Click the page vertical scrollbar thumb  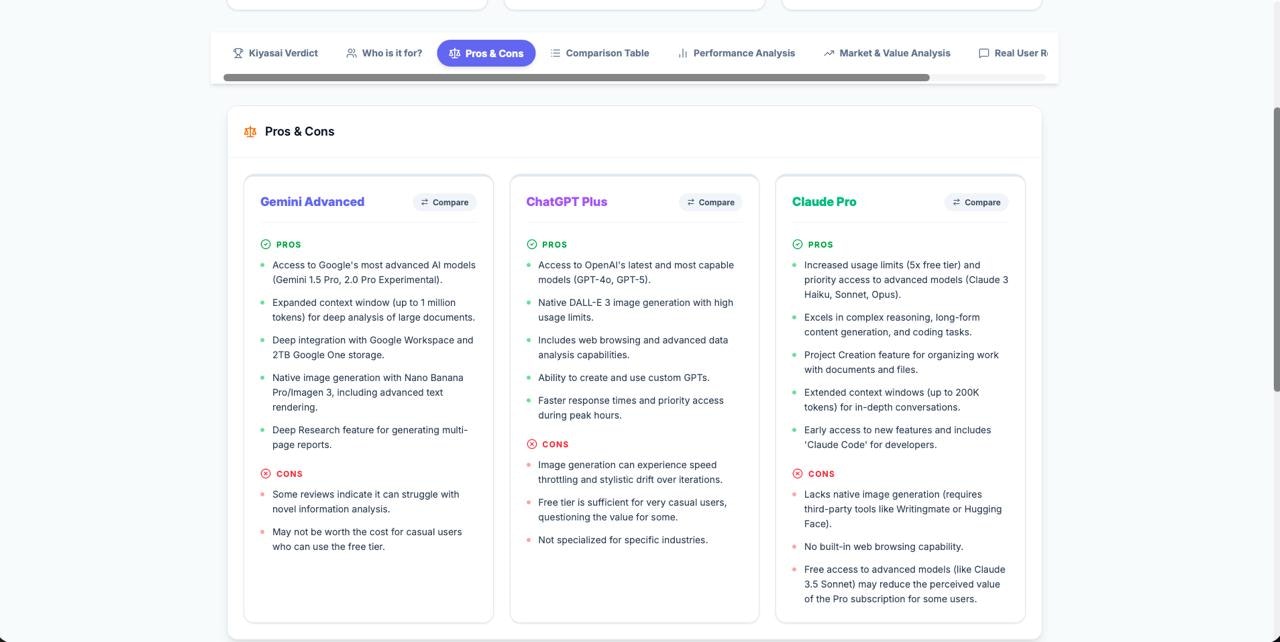(1275, 250)
